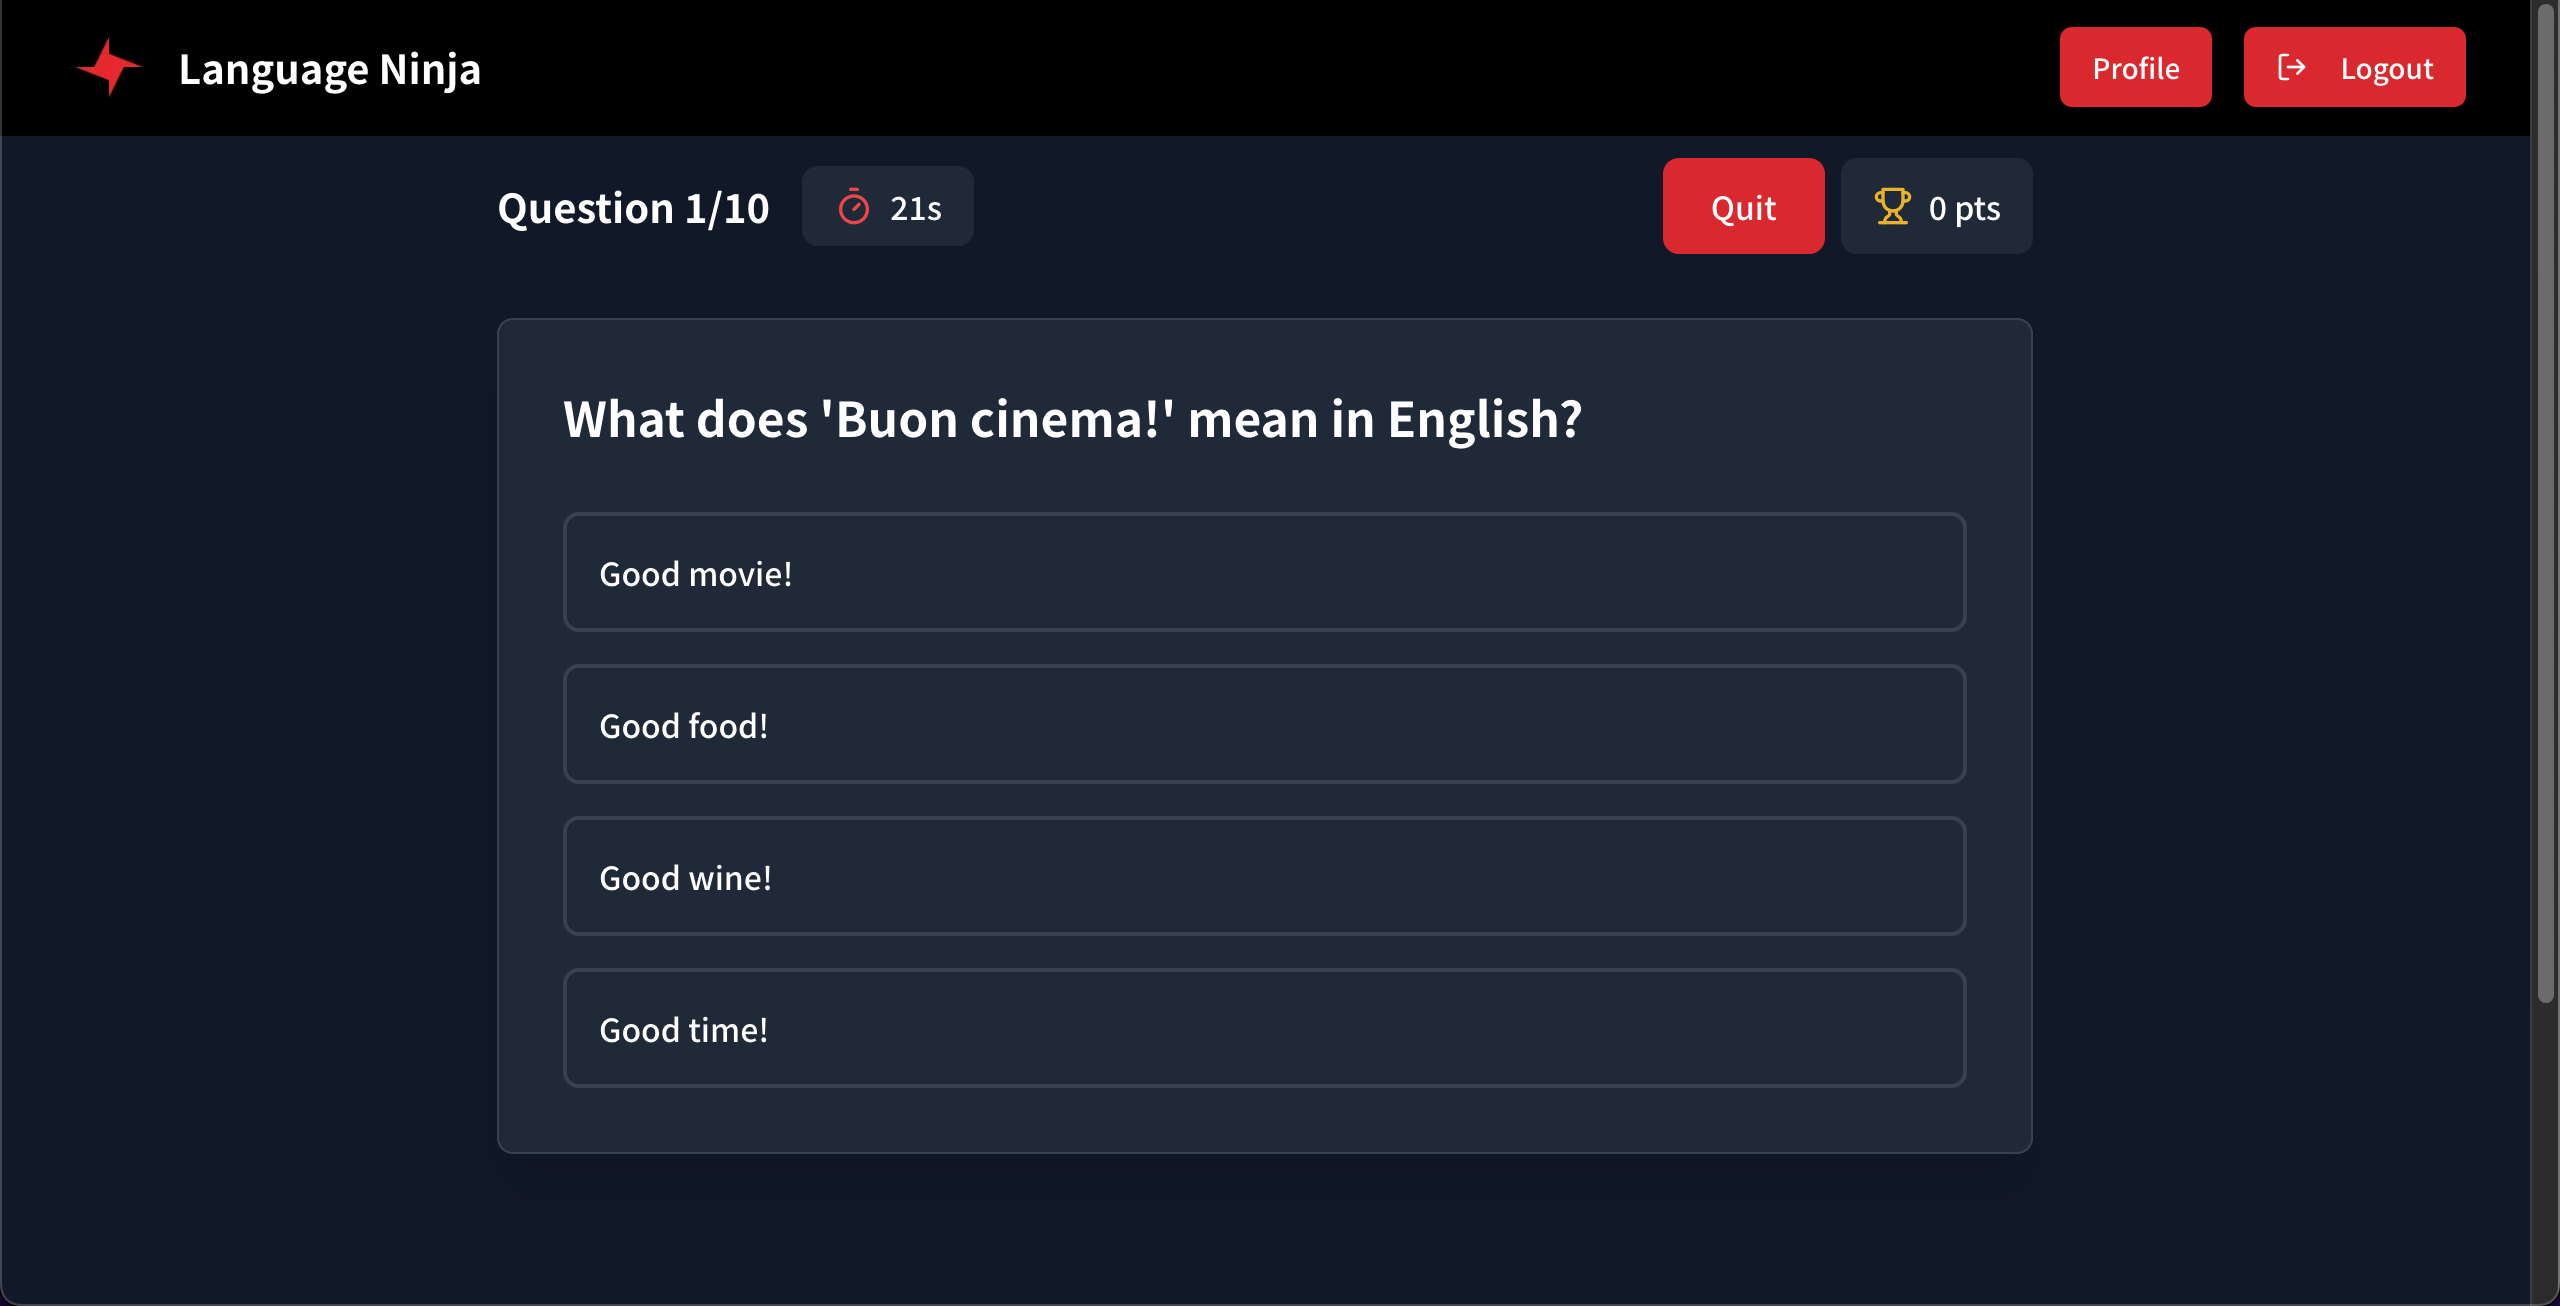This screenshot has height=1306, width=2560.
Task: Click the red stopwatch timer icon
Action: (x=854, y=205)
